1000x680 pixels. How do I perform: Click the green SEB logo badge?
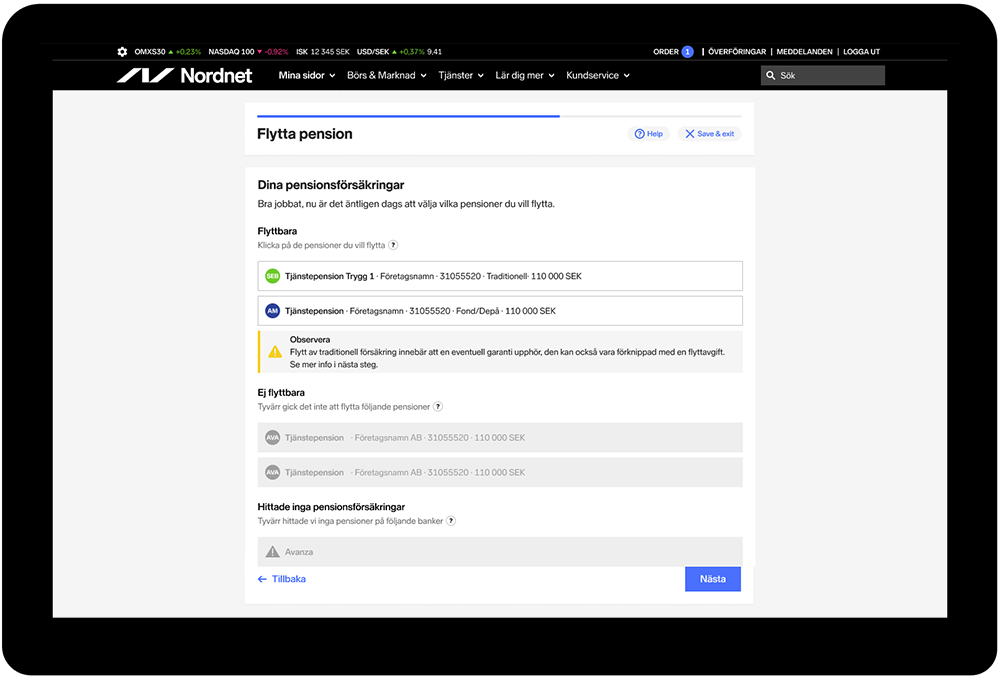272,276
